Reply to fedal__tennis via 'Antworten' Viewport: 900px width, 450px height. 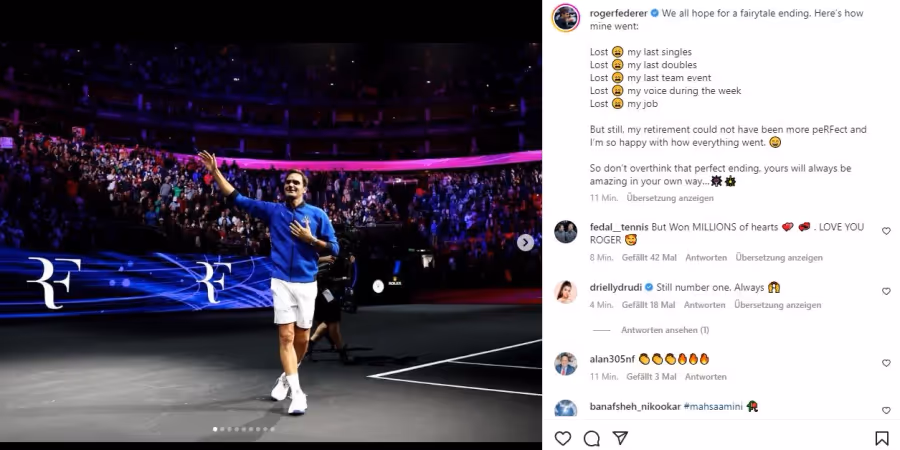[706, 258]
